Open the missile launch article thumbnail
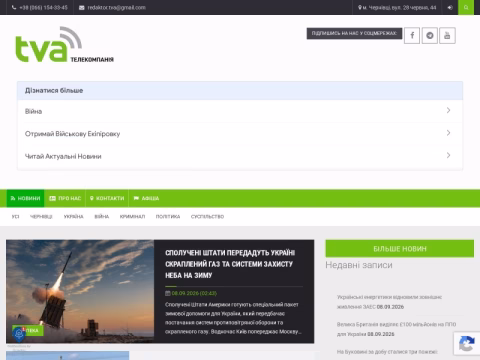Viewport: 480px width, 360px height. (80, 291)
